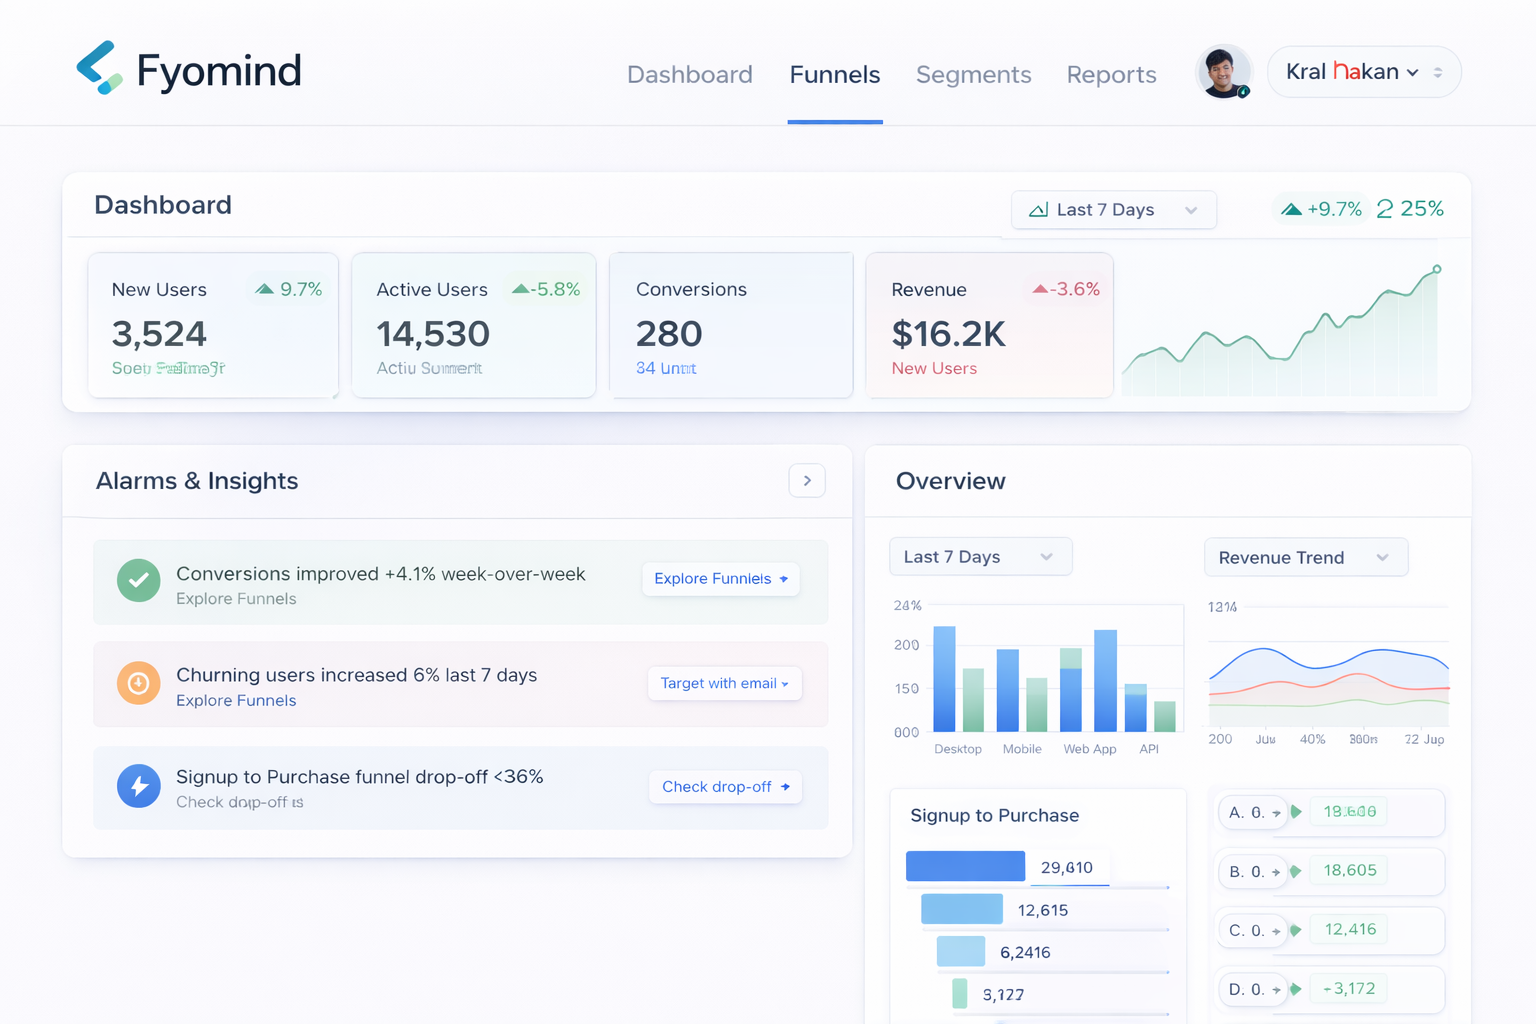The width and height of the screenshot is (1536, 1024).
Task: Click the green arrow icon beside the 12,416 metric
Action: click(x=1295, y=929)
